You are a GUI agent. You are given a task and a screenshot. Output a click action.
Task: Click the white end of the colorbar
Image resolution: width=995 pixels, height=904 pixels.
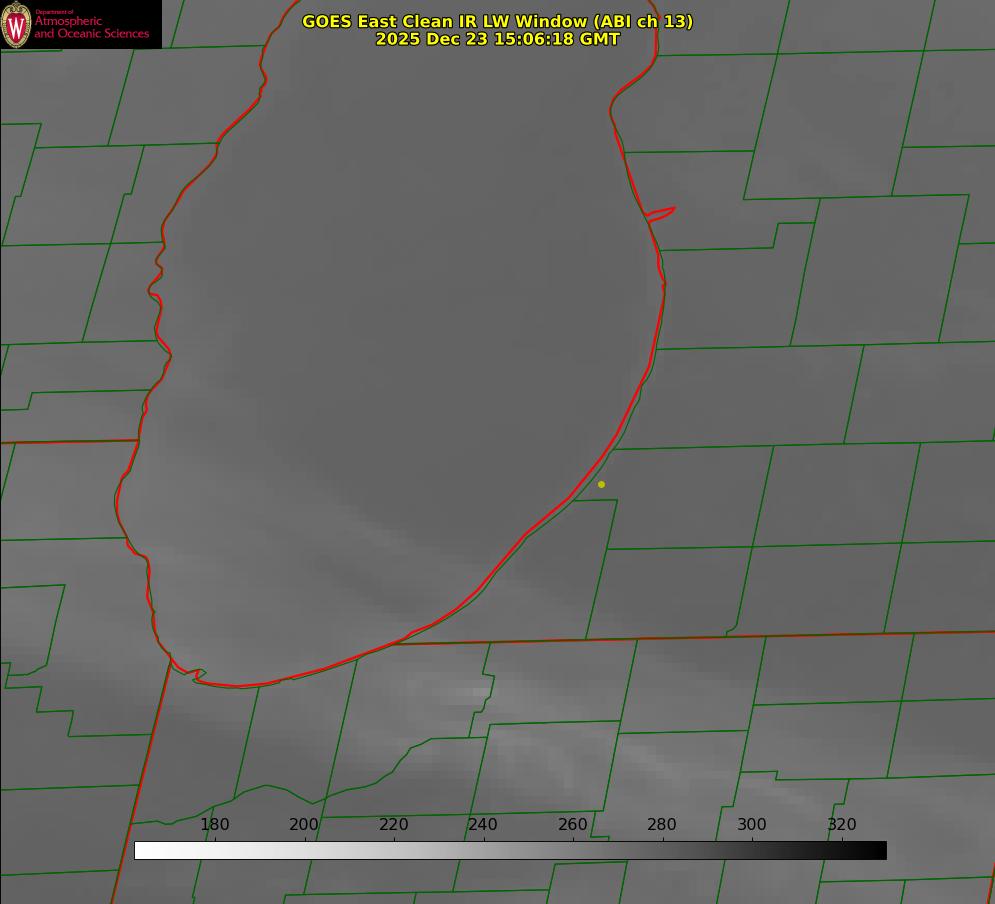click(x=141, y=851)
